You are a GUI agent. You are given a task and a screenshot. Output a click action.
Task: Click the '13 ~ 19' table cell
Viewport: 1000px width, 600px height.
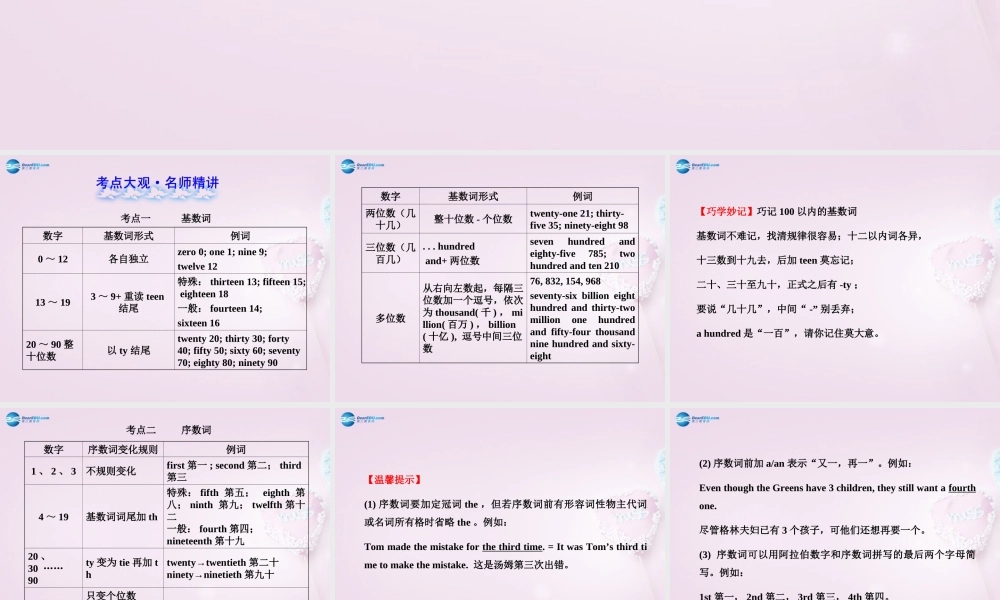[52, 302]
